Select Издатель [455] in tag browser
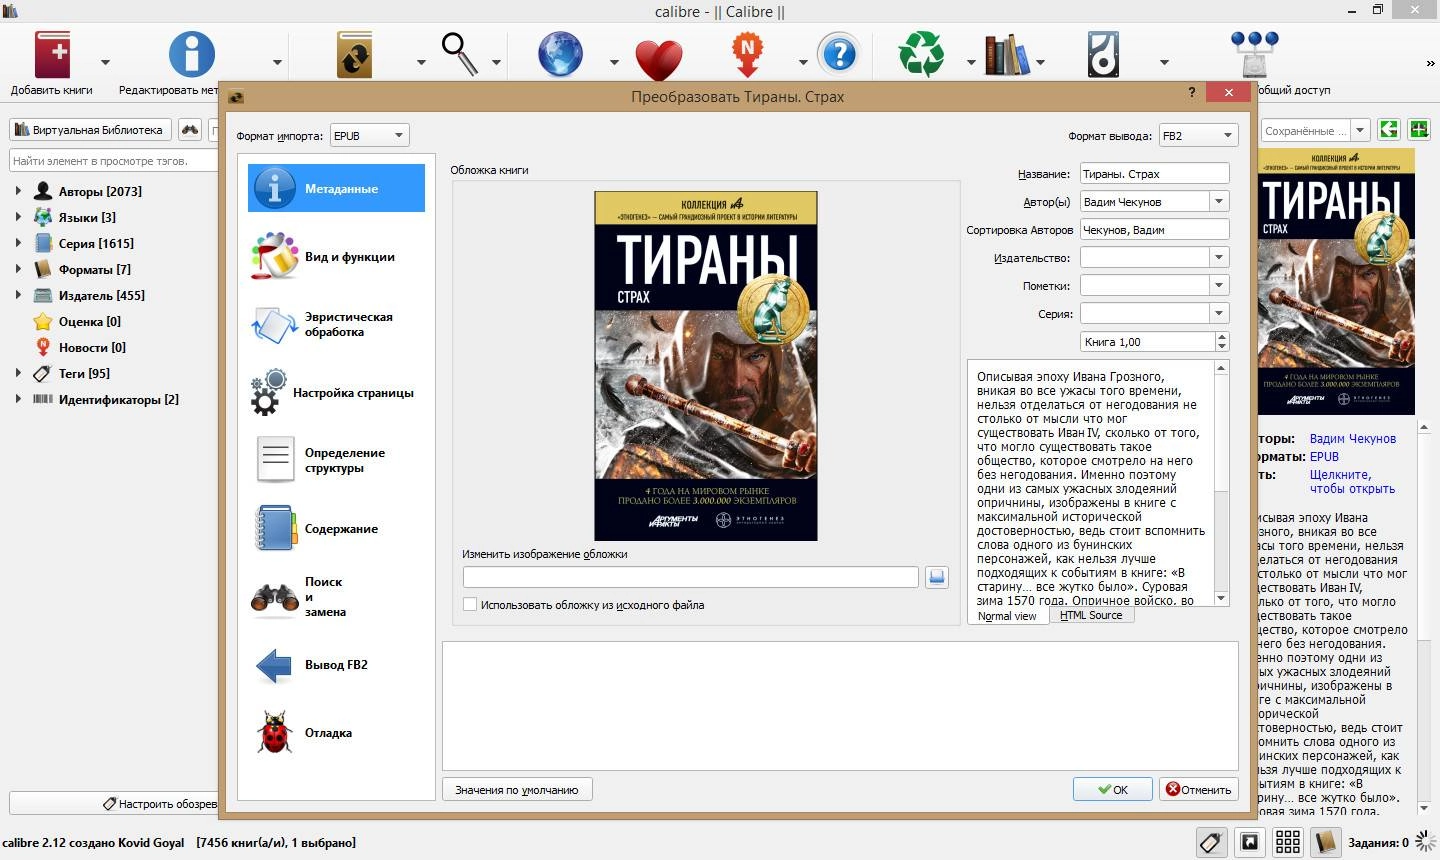This screenshot has width=1440, height=860. [x=102, y=295]
